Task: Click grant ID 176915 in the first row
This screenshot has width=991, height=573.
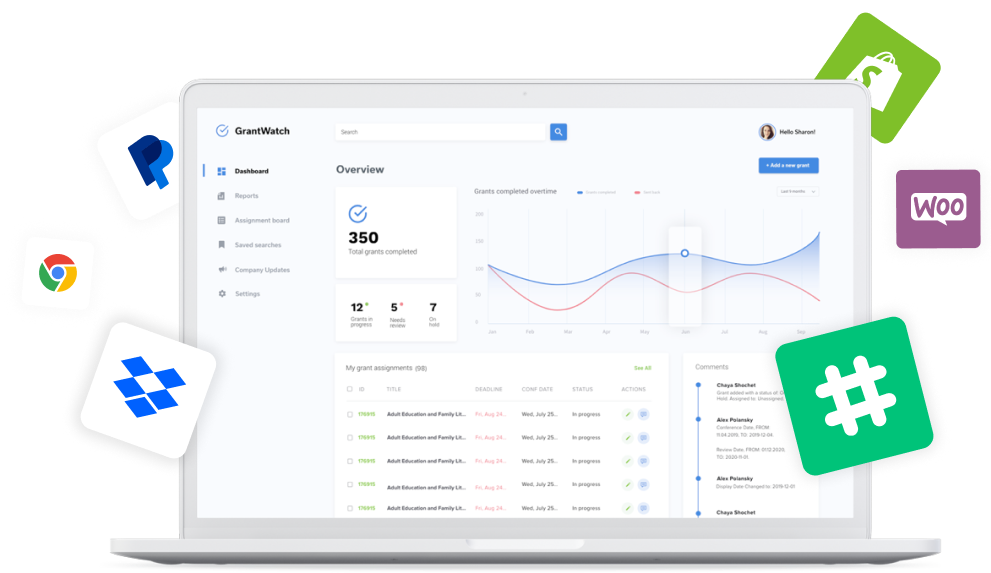Action: click(x=367, y=414)
